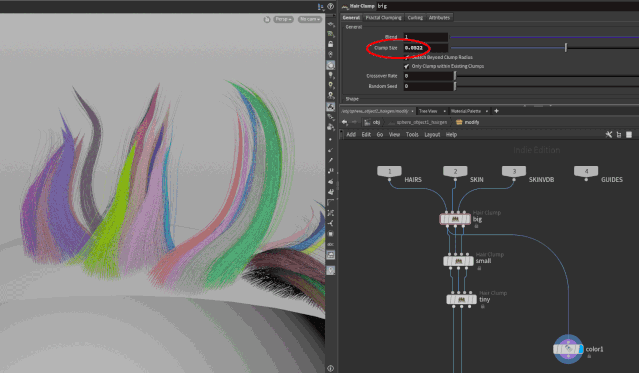This screenshot has width=639, height=373.
Task: Expand the Shape section
Action: coord(352,99)
